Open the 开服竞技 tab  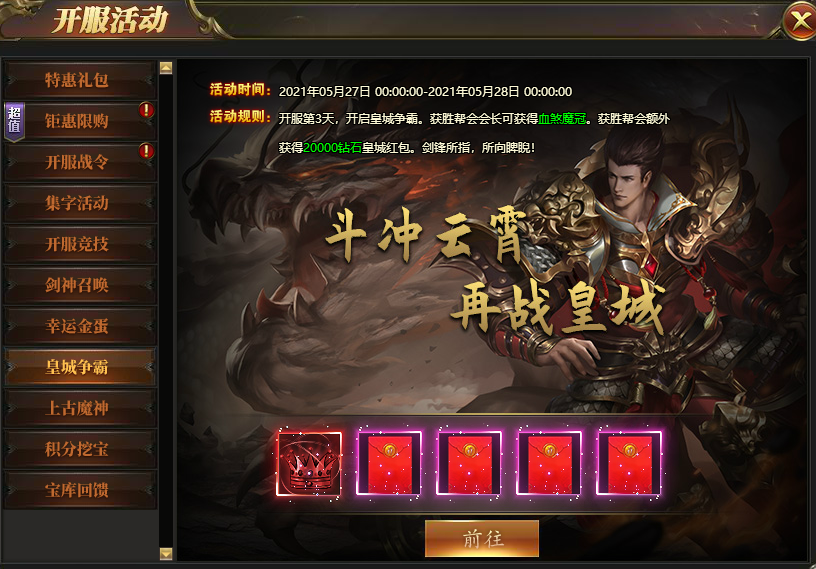click(x=80, y=244)
